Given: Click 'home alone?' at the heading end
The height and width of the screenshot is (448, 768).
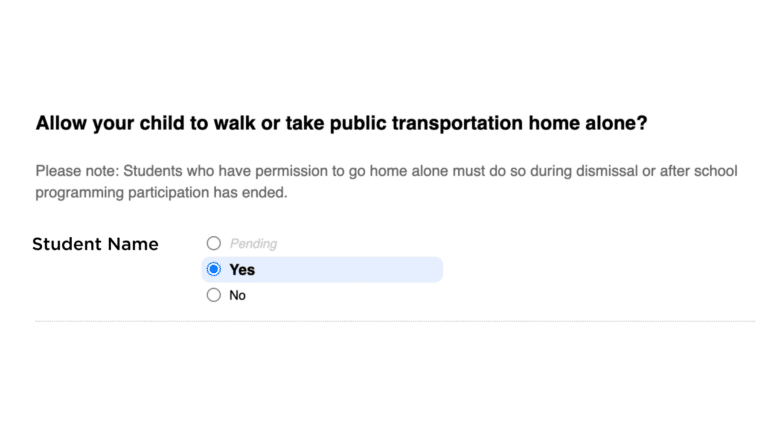Looking at the screenshot, I should pos(588,123).
